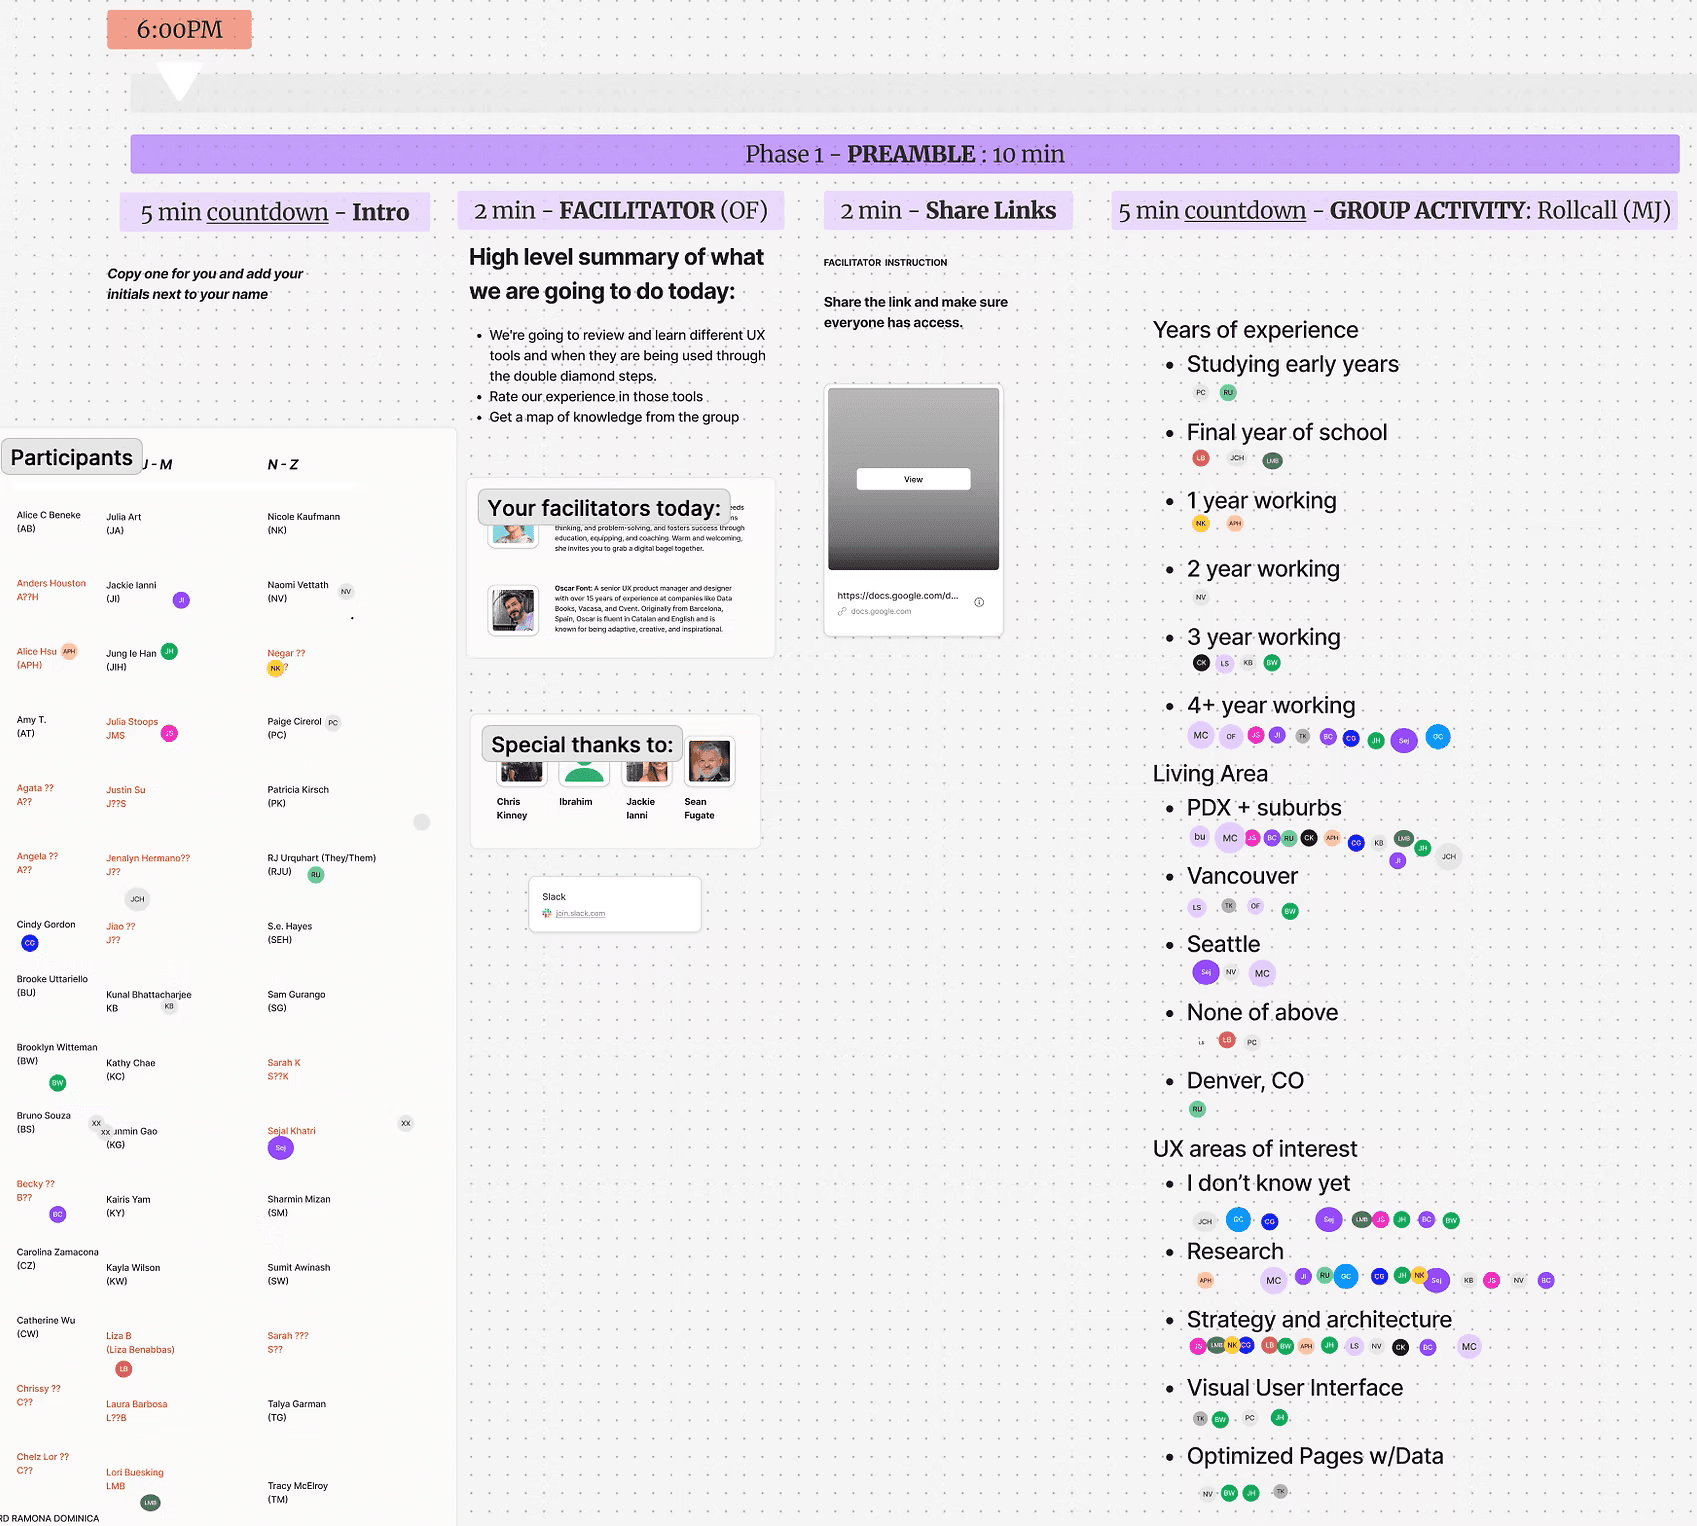Click the Sej avatar below Sejal Khatri
Image resolution: width=1697 pixels, height=1526 pixels.
[281, 1148]
